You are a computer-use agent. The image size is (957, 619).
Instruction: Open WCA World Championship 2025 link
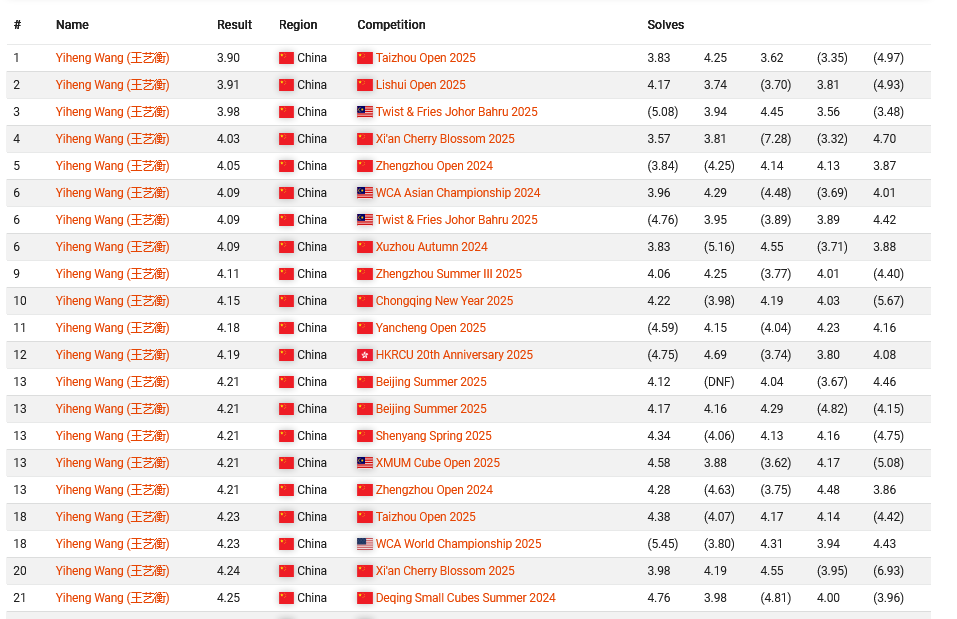pyautogui.click(x=458, y=544)
